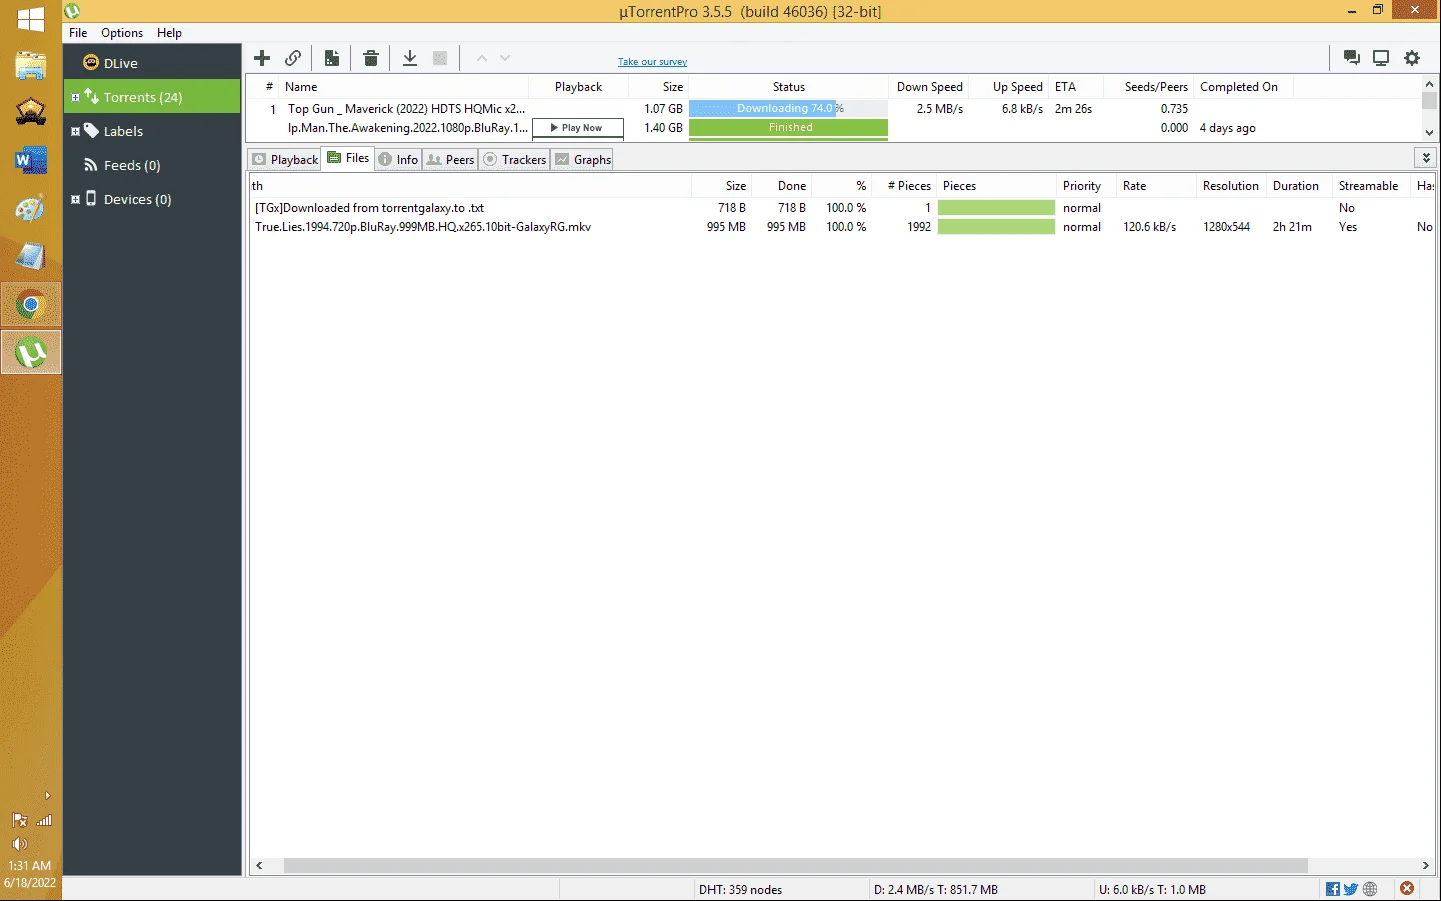
Task: Expand the Labels tree node
Action: pyautogui.click(x=75, y=131)
